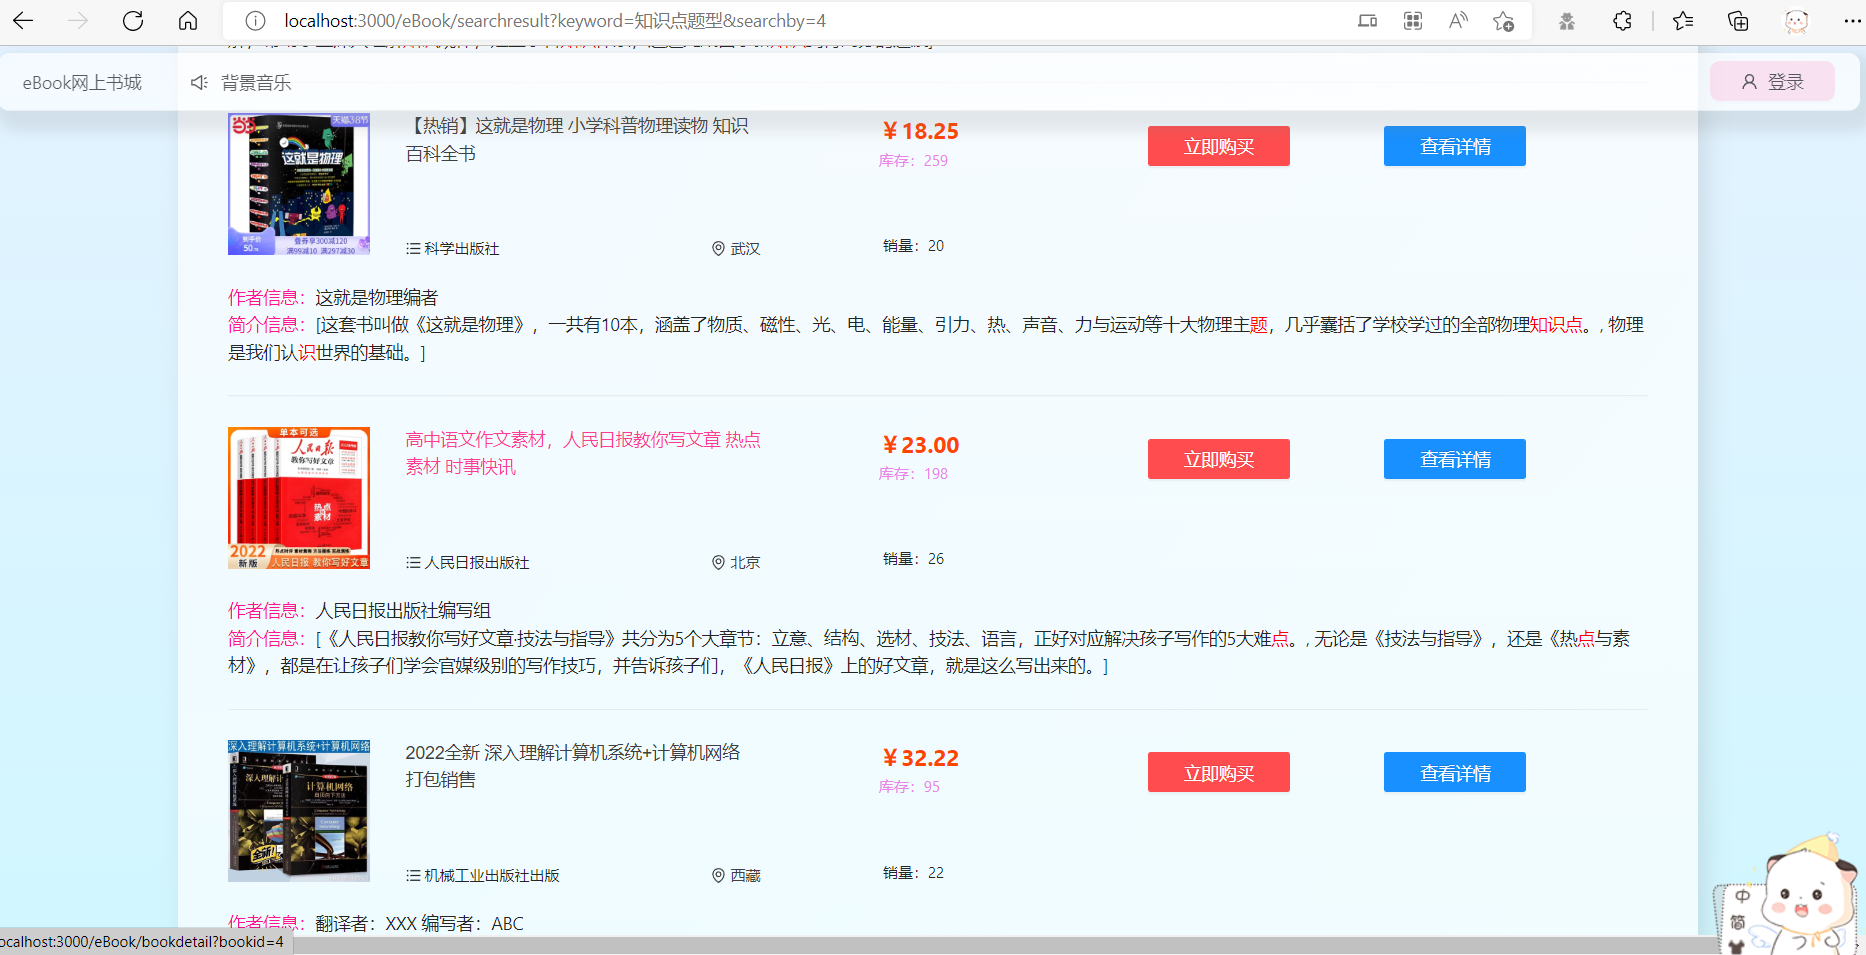
Task: Open the browser profile avatar
Action: pos(1796,21)
